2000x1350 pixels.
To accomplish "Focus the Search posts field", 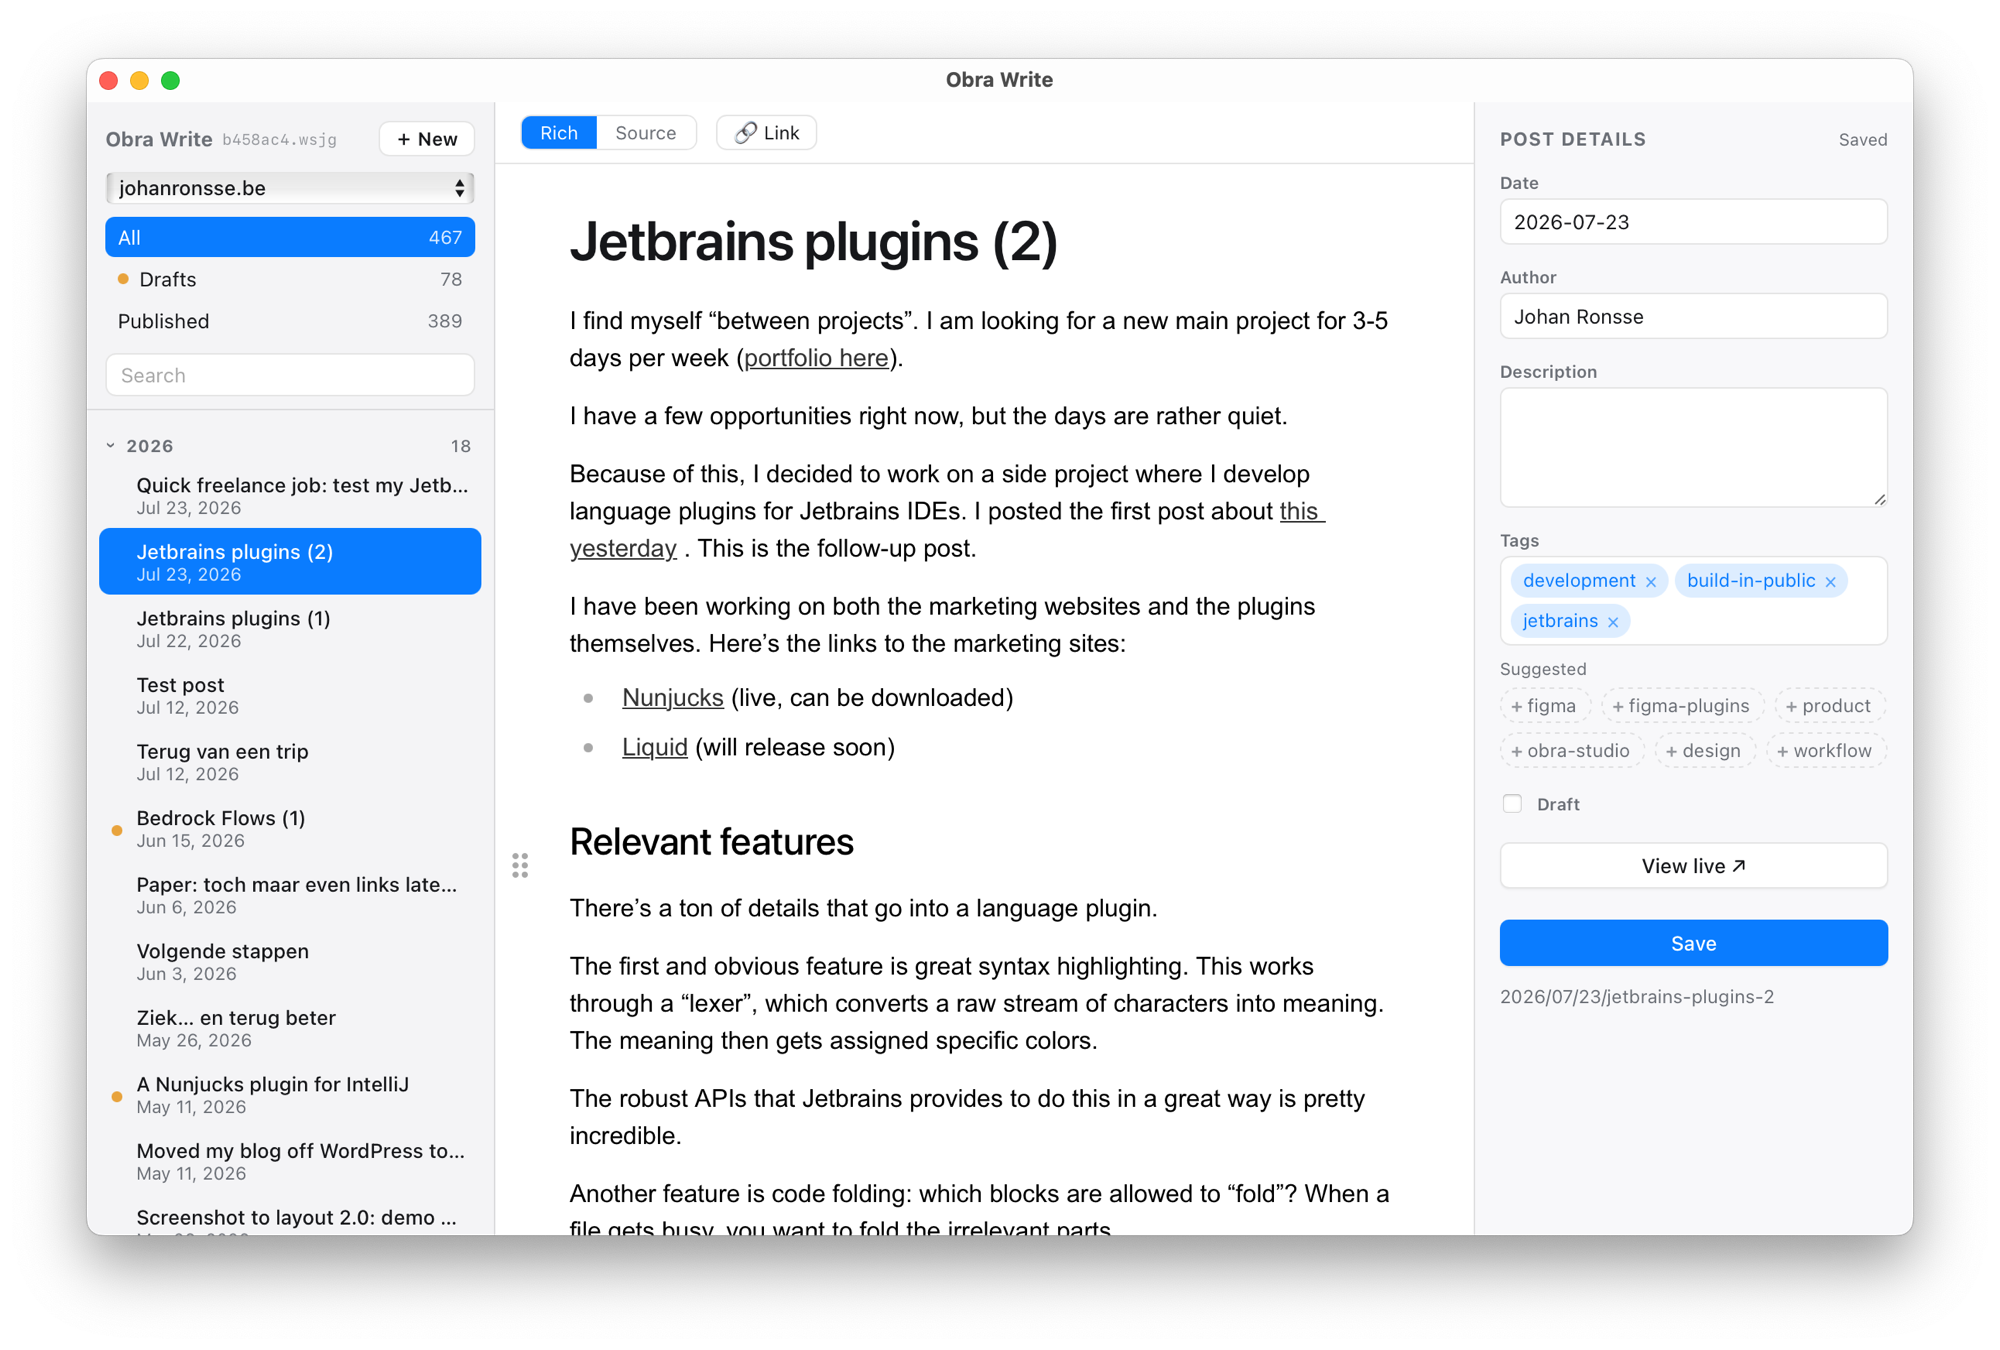I will [290, 375].
